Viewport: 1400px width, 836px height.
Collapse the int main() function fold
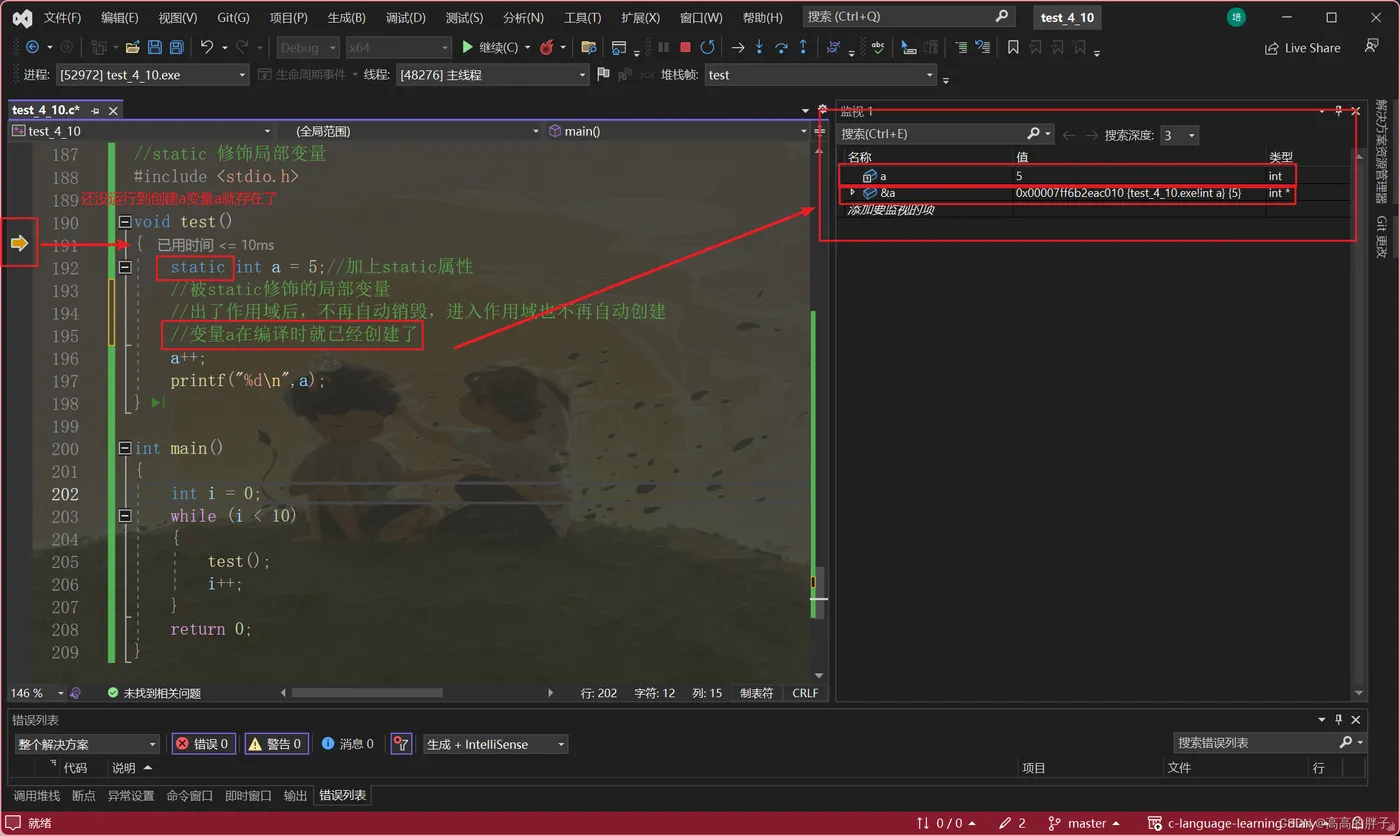coord(124,448)
